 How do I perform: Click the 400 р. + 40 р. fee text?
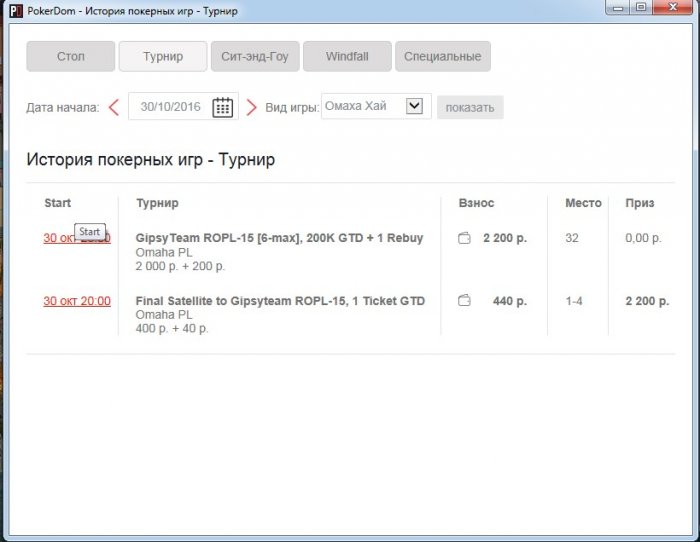coord(172,329)
